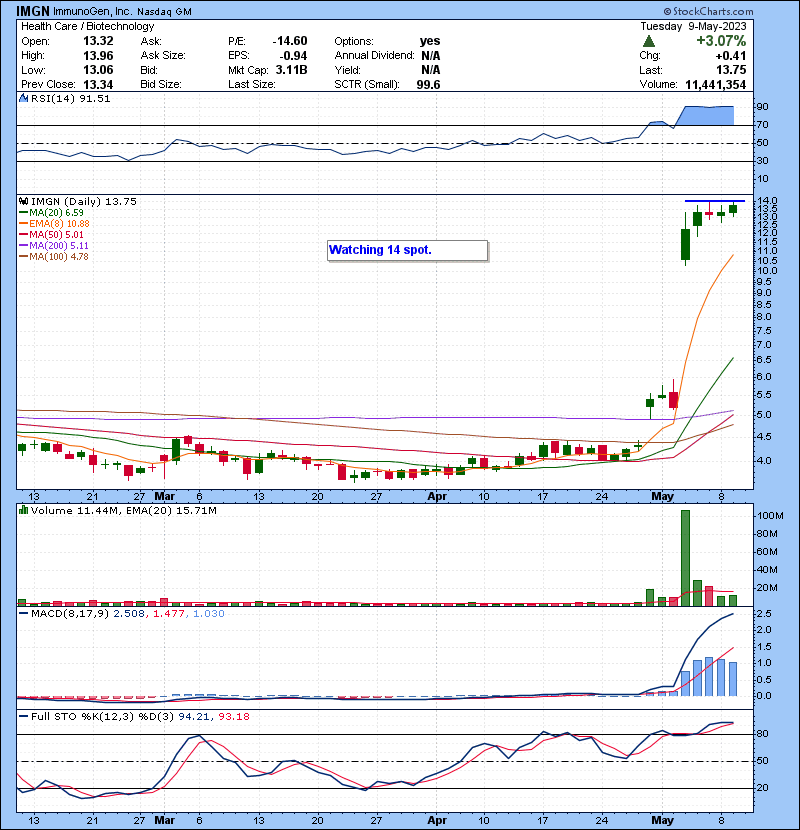Click the +3.07% percent change
The image size is (800, 830).
pyautogui.click(x=721, y=41)
